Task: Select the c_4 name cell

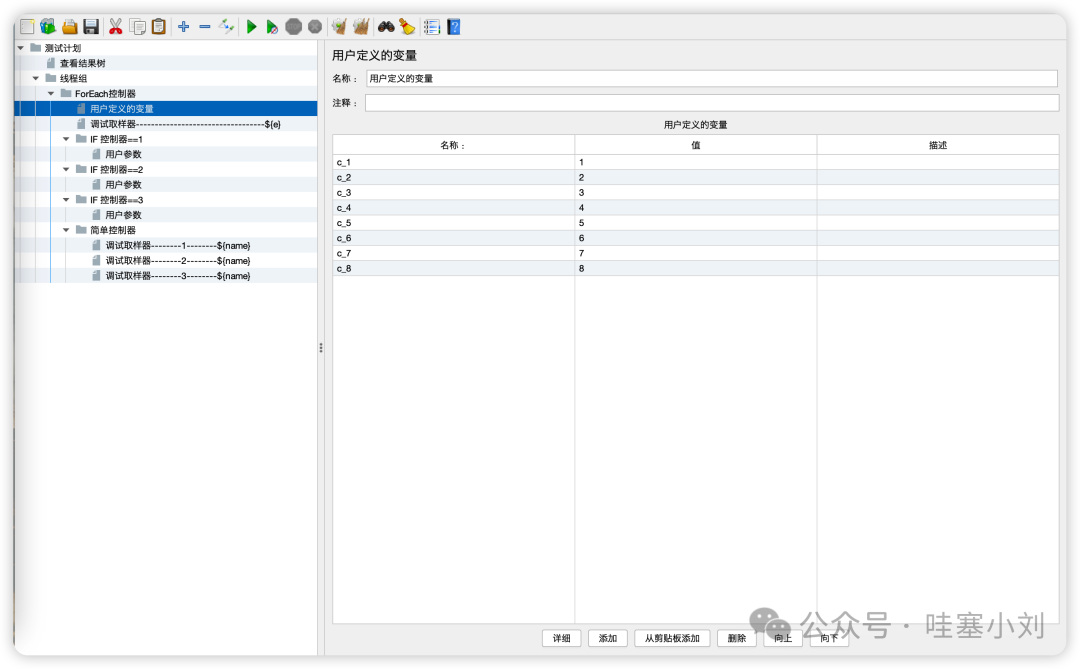Action: point(453,207)
